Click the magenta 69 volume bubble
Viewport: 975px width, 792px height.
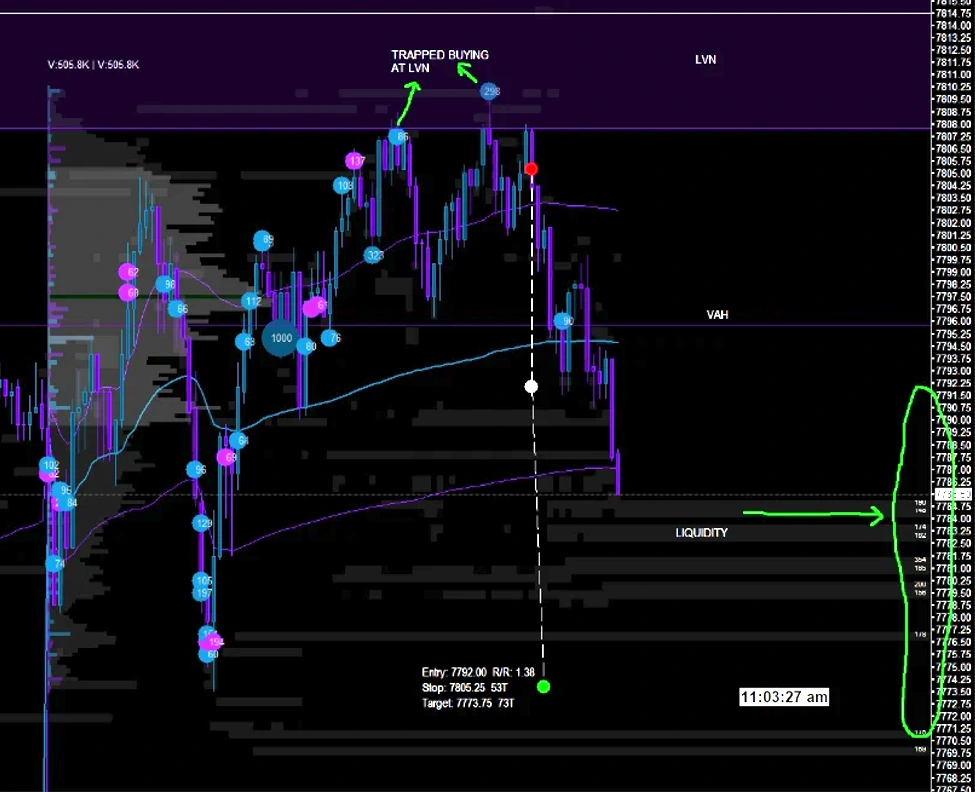pos(226,458)
